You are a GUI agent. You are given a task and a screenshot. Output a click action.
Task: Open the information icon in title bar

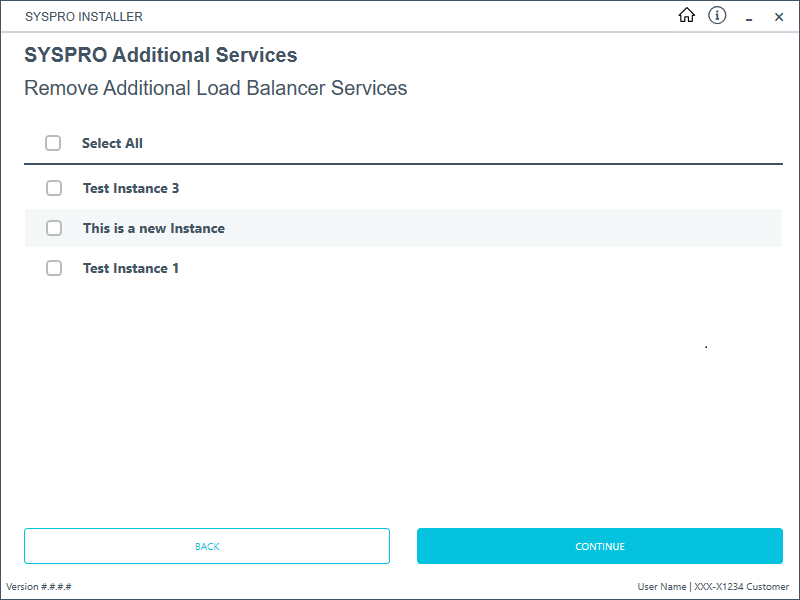(x=717, y=16)
